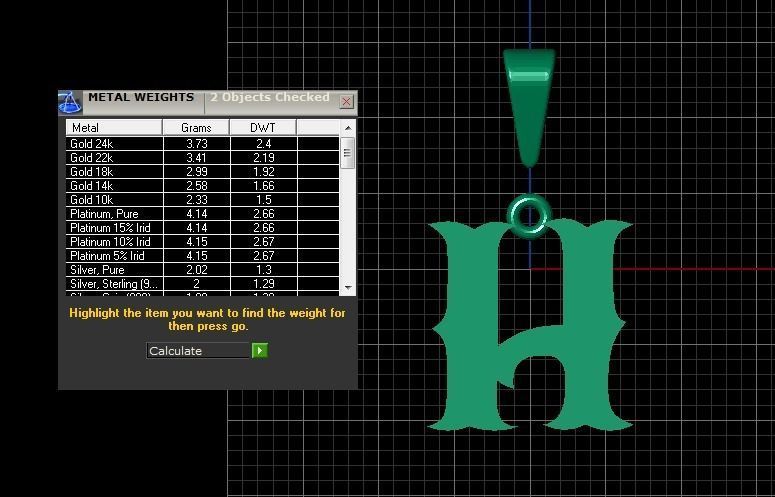Select the Gold 24k row
This screenshot has width=775, height=497.
(203, 144)
